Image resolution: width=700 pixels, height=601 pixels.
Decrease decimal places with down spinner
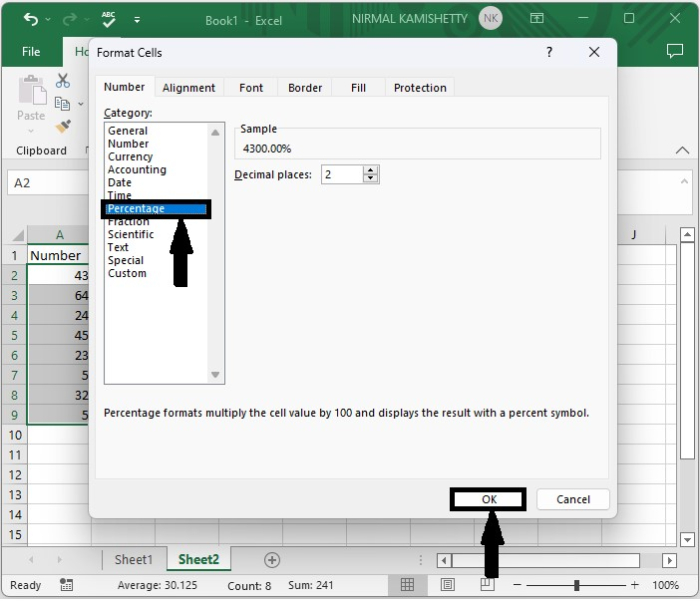click(x=371, y=179)
